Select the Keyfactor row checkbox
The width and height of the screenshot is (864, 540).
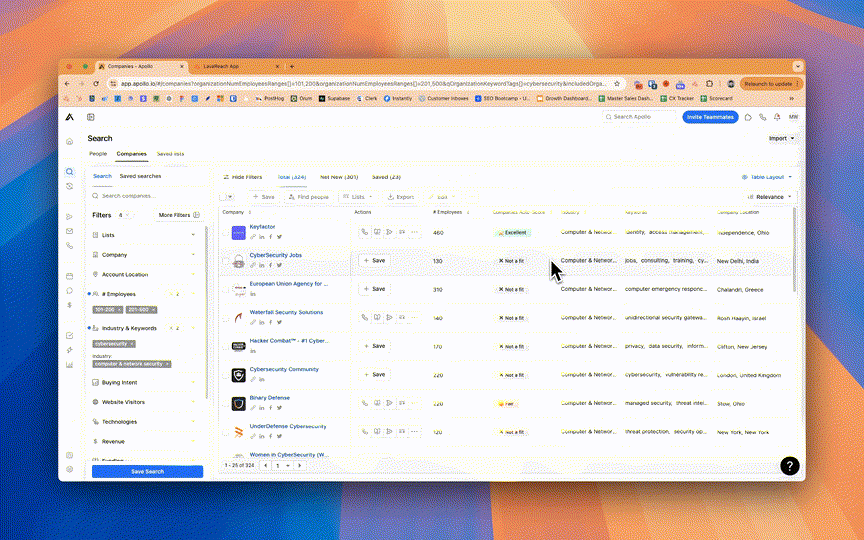tap(225, 233)
